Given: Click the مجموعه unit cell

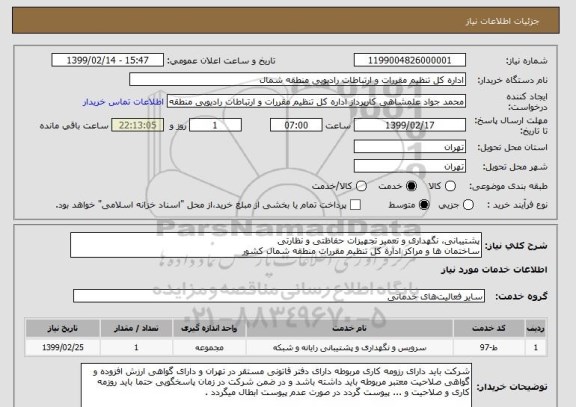Looking at the screenshot, I should pyautogui.click(x=209, y=347).
